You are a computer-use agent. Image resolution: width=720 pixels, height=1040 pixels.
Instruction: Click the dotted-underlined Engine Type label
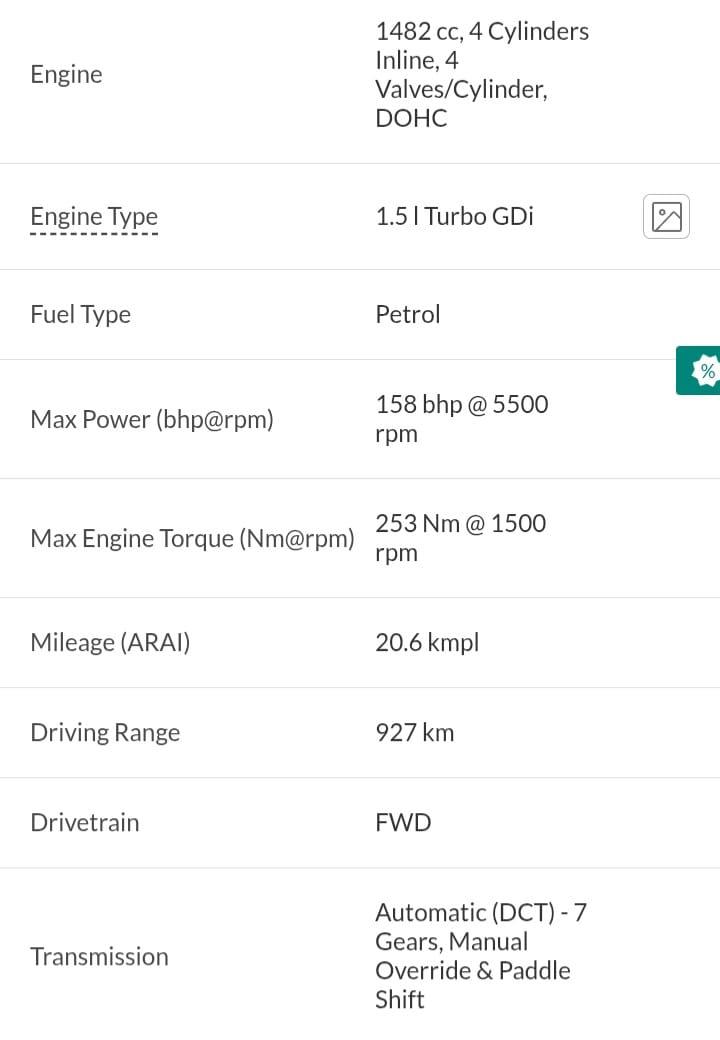click(94, 217)
